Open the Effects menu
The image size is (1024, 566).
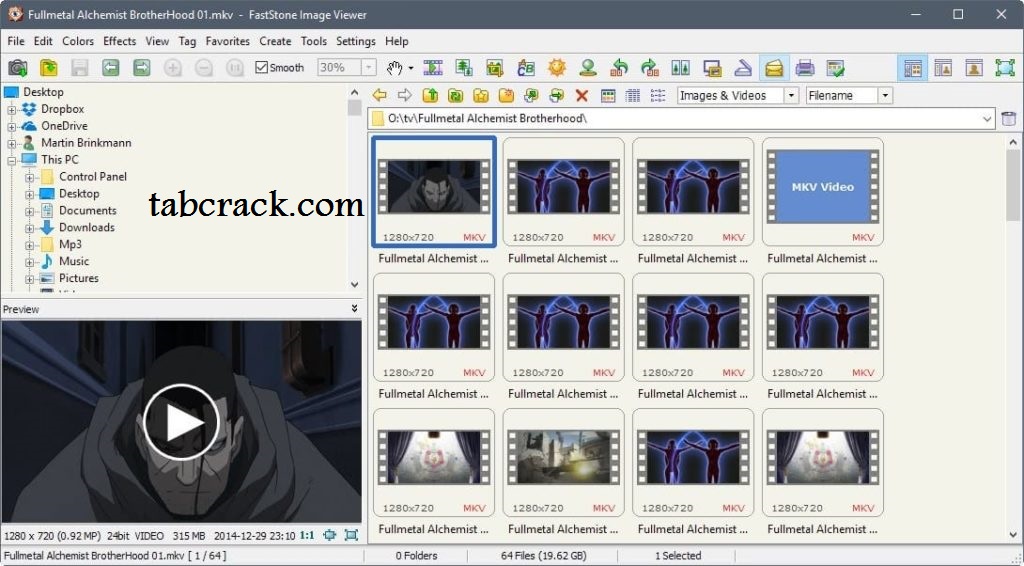pos(120,41)
